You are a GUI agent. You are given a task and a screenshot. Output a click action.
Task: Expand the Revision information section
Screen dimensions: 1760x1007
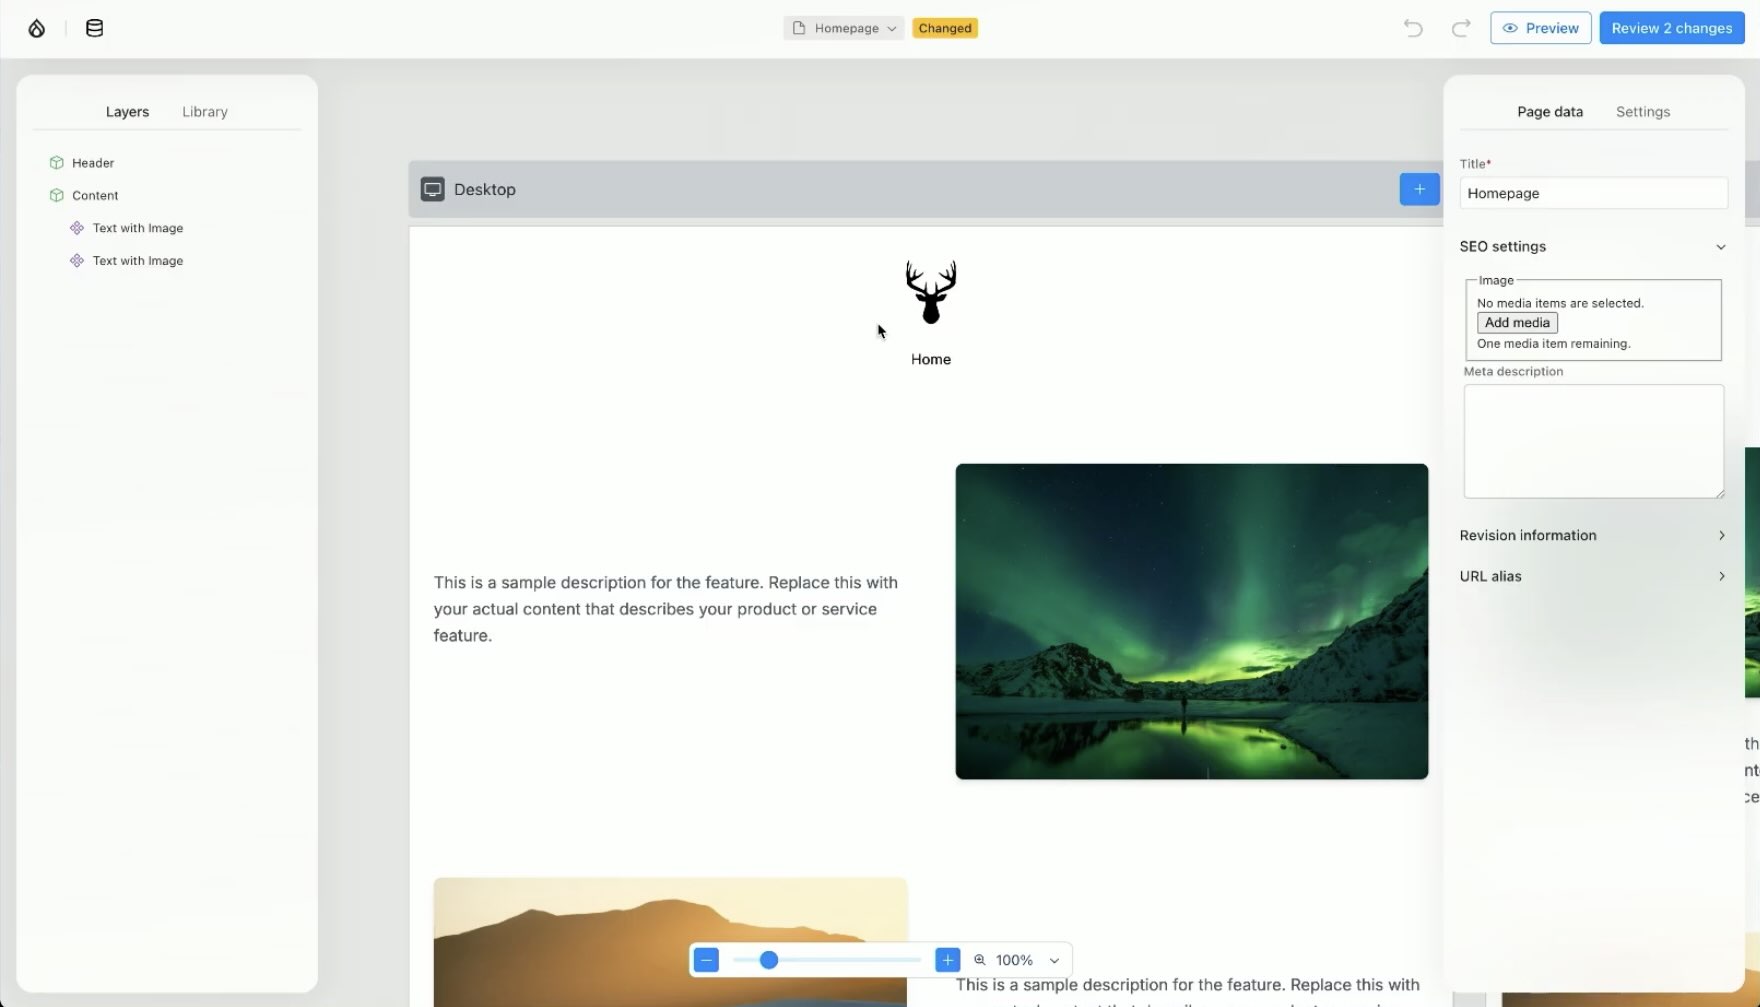1593,535
